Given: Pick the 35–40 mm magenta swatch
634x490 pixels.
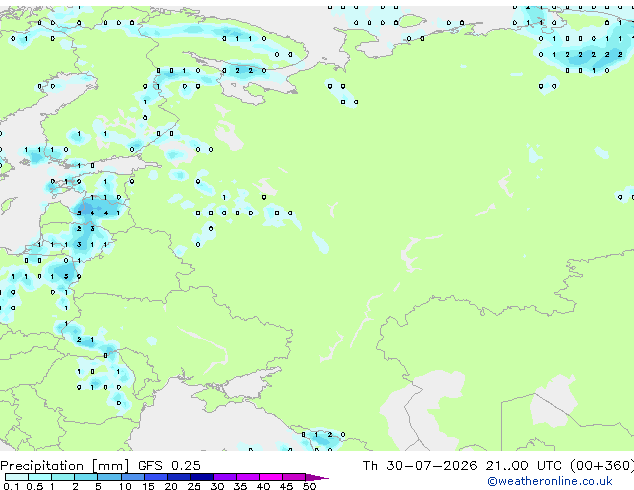Looking at the screenshot, I should [248, 477].
